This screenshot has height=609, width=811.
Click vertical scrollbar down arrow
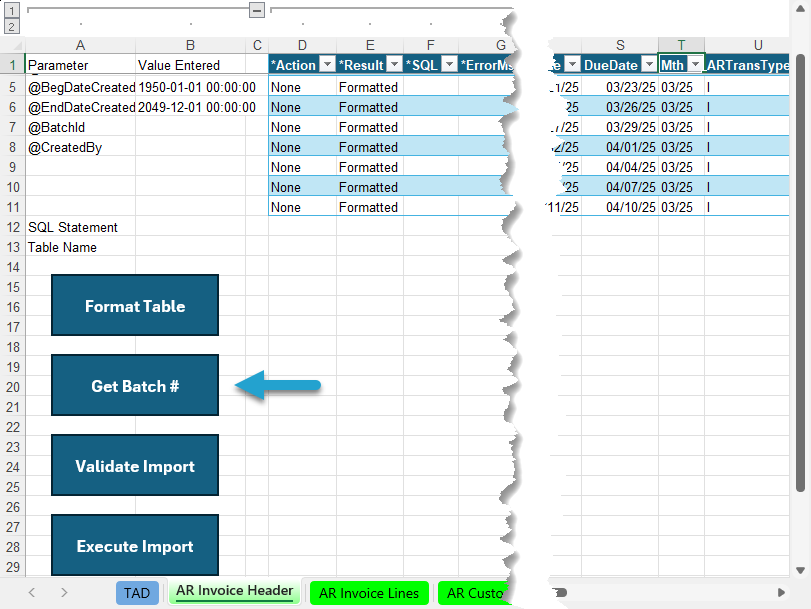[800, 571]
